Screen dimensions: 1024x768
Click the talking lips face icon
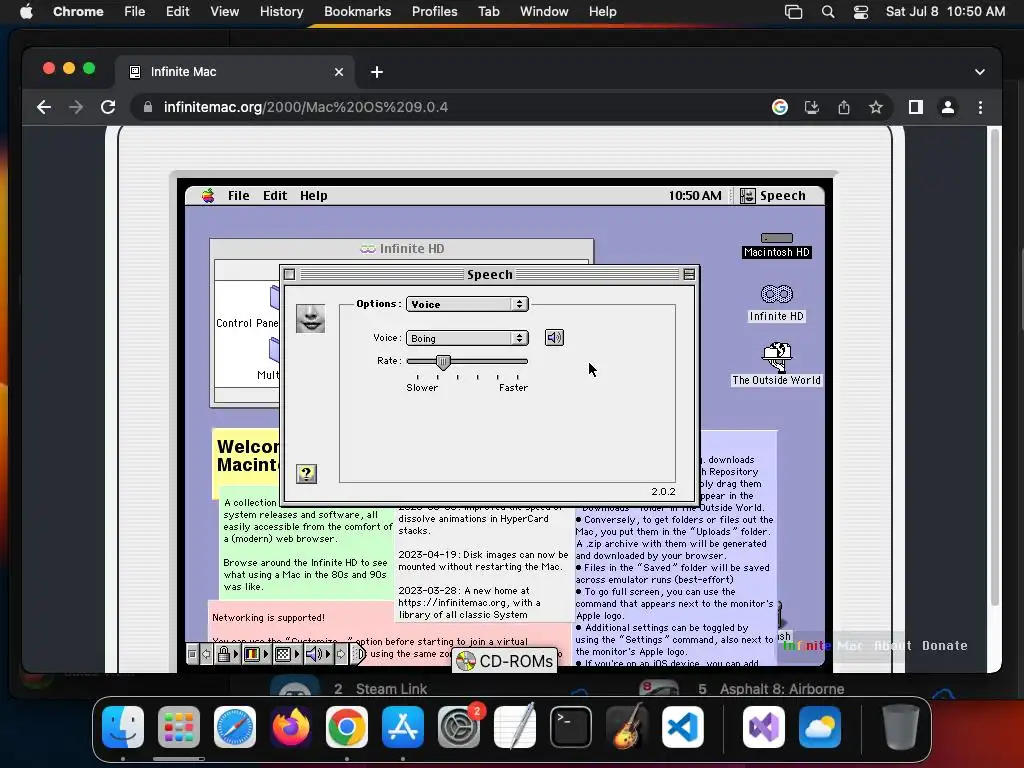pos(310,318)
